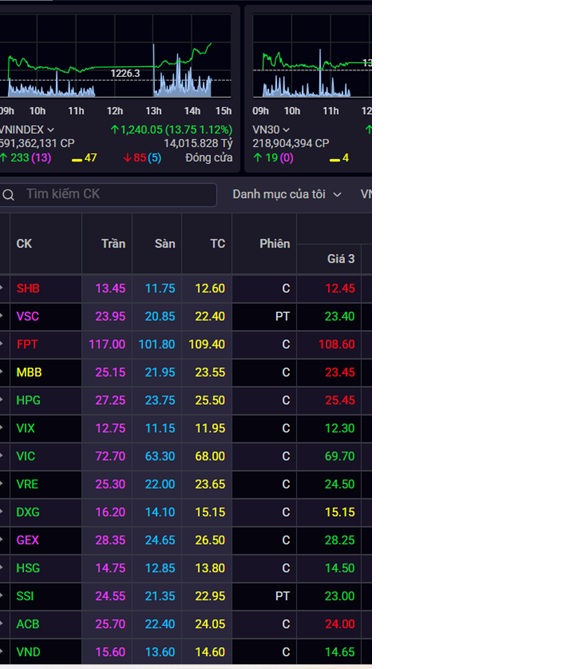Open the FPT stock symbol
Viewport: 570px width, 669px height.
click(27, 344)
